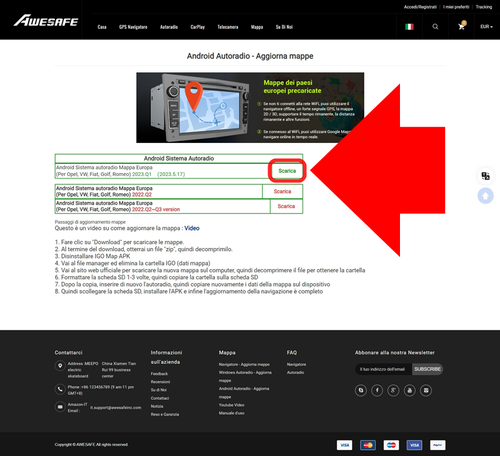The height and width of the screenshot is (456, 500).
Task: Open Navigatore - Aggiorna mappe footer link
Action: (x=244, y=364)
